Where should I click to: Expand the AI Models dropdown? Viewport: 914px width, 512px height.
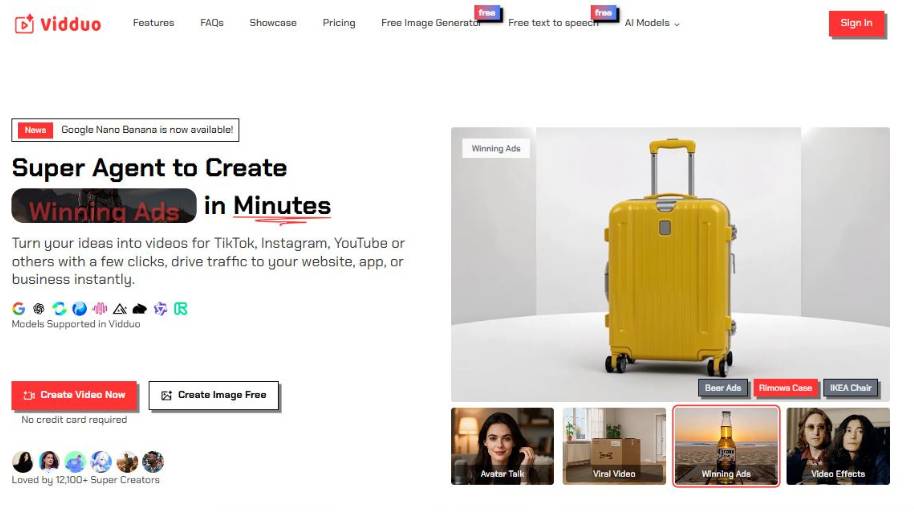coord(652,23)
